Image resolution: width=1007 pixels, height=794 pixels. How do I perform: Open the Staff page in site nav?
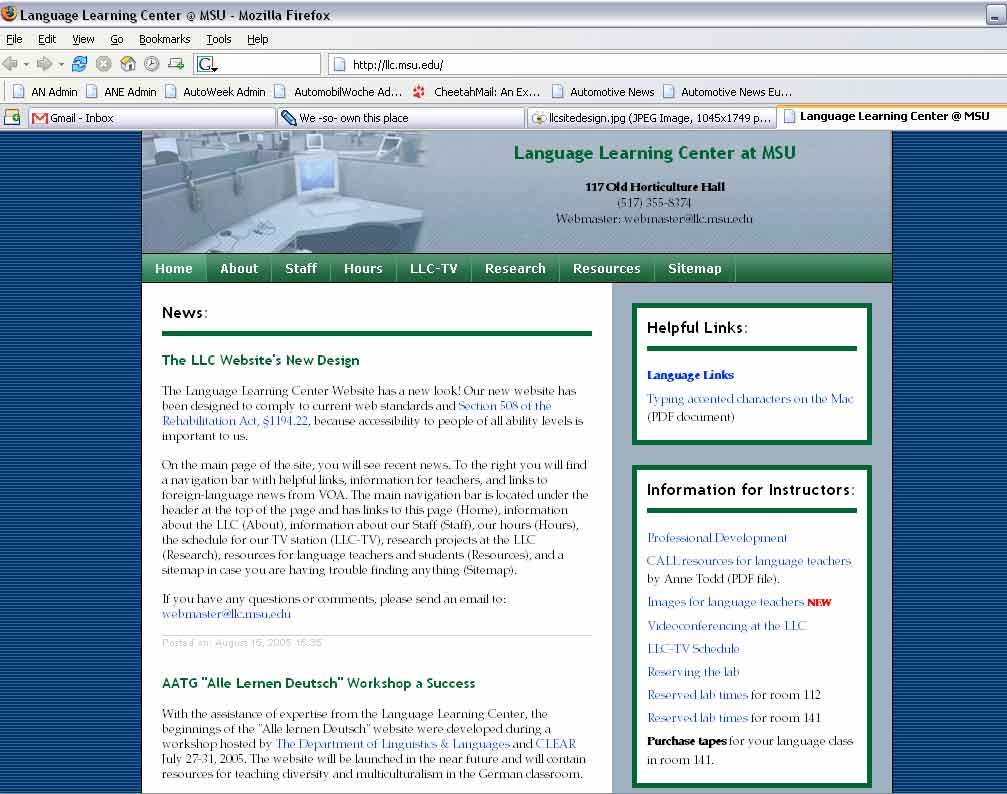301,269
